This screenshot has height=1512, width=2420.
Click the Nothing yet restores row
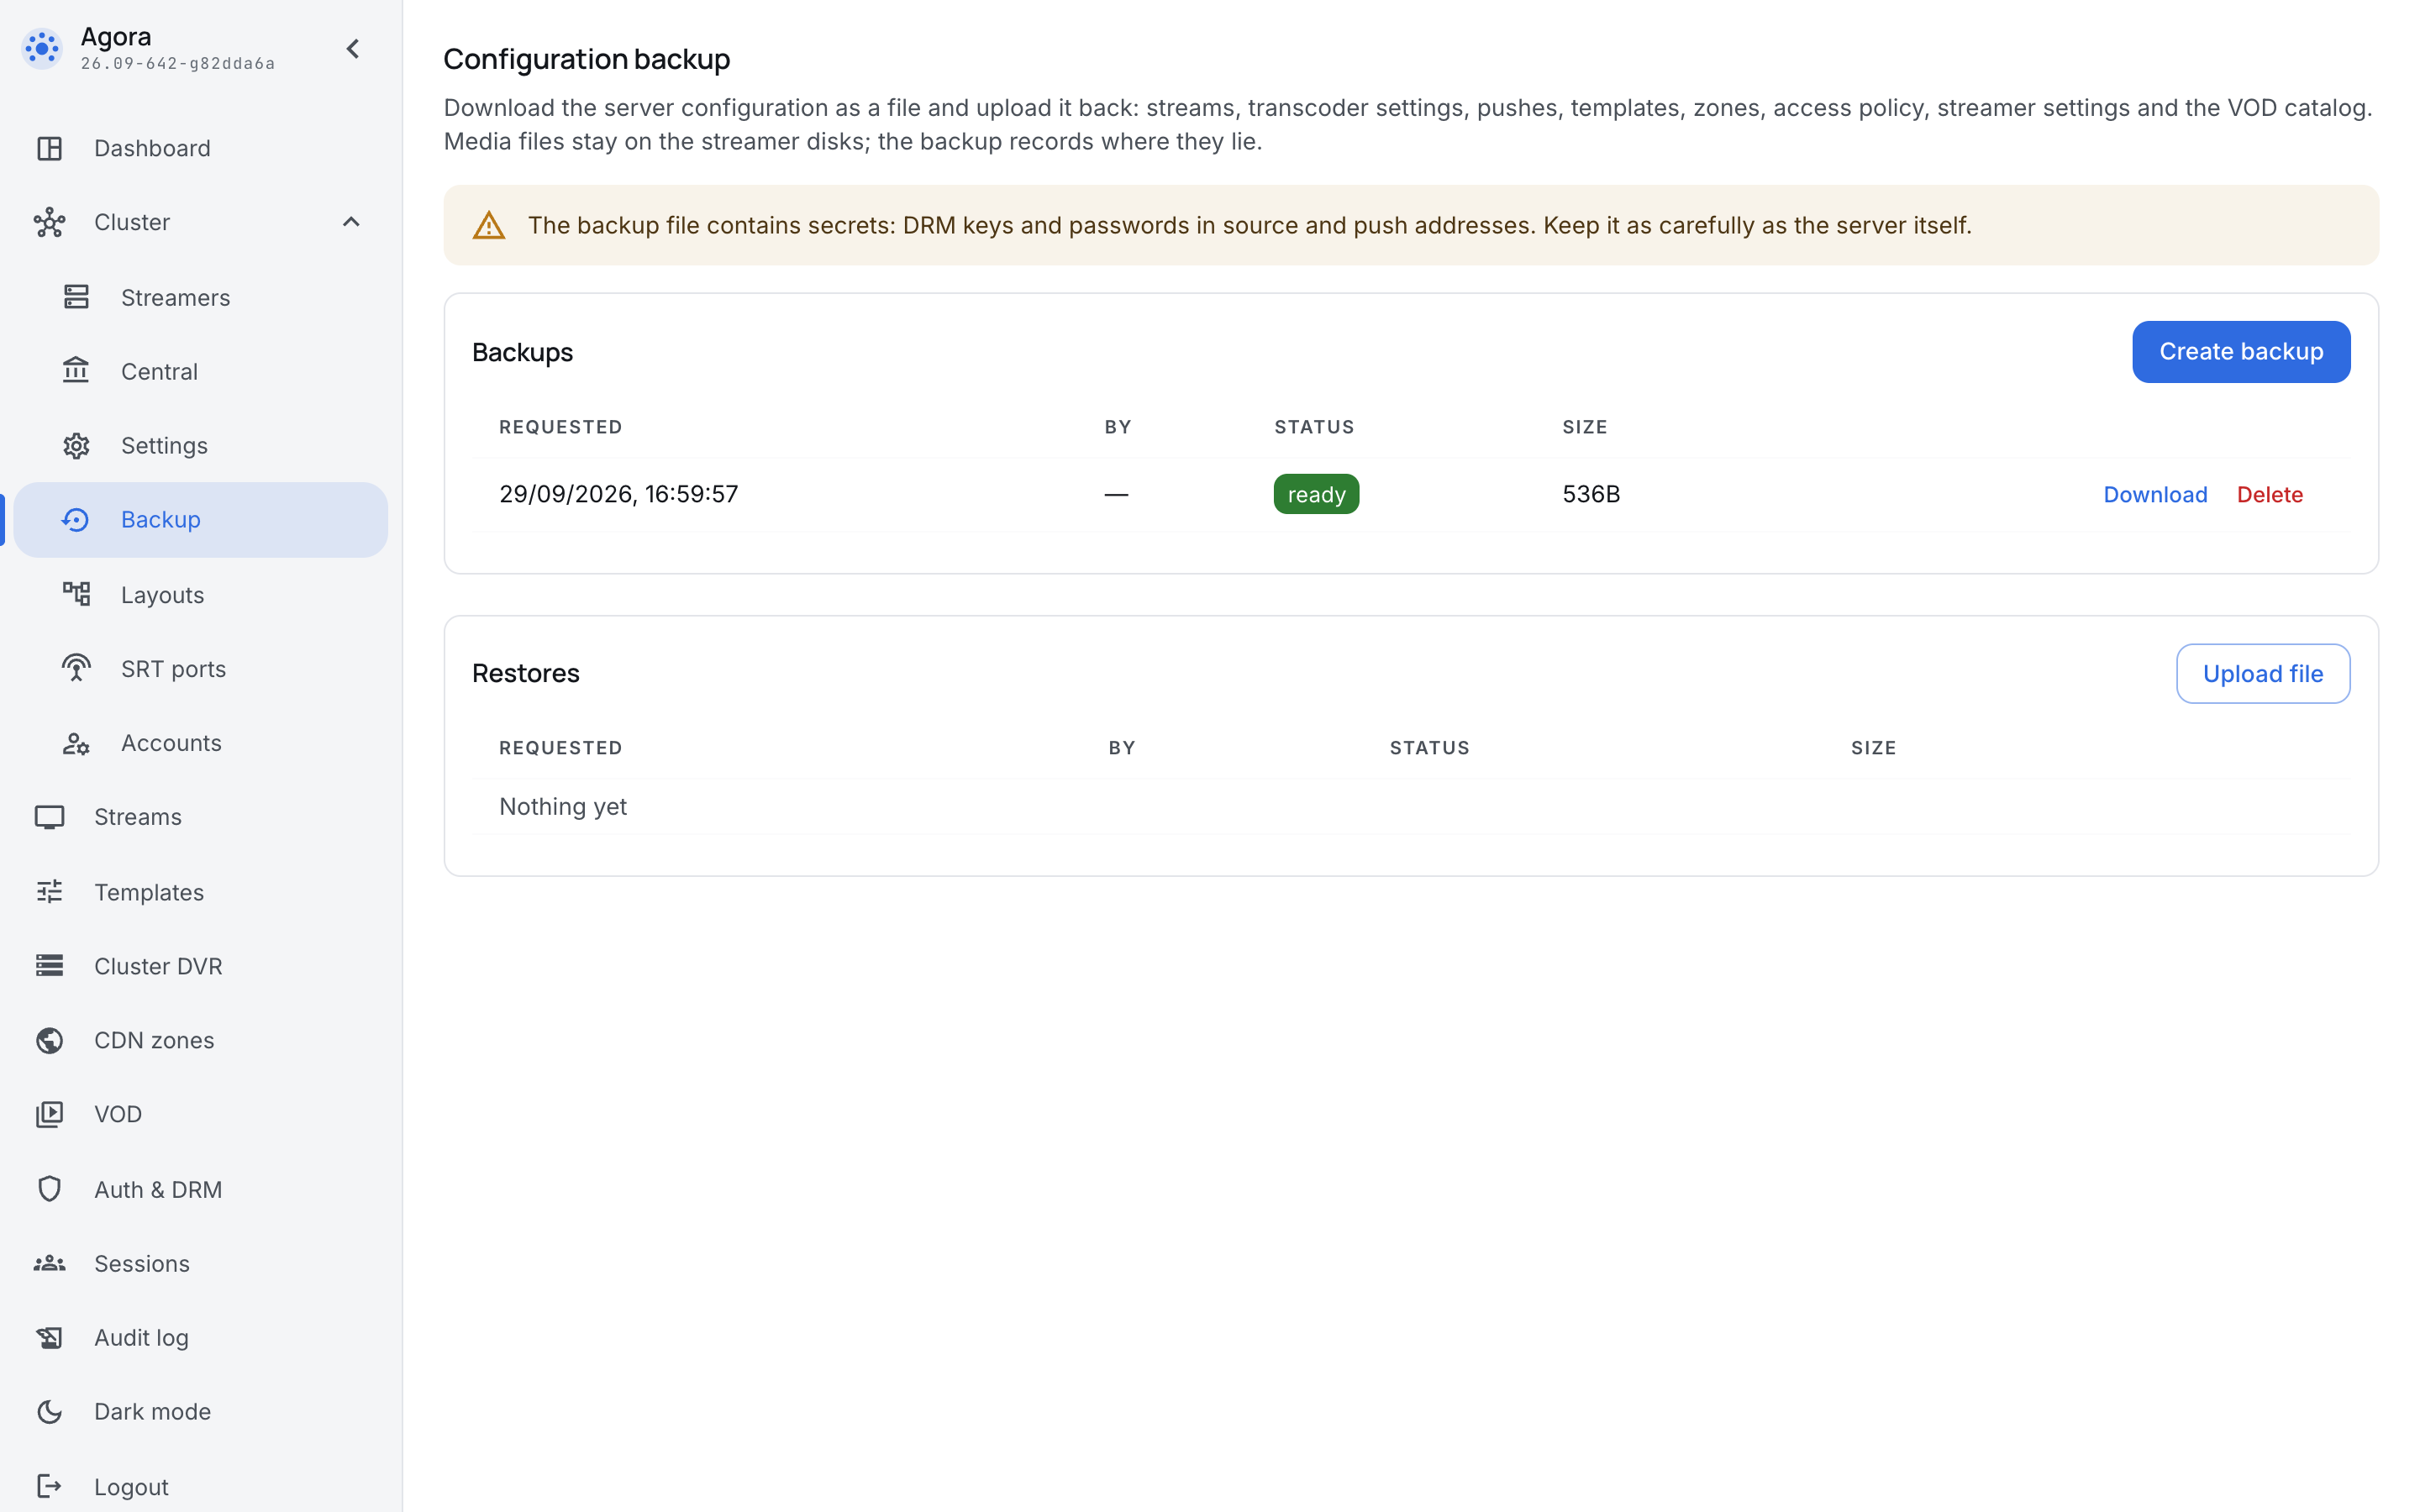click(x=1410, y=806)
